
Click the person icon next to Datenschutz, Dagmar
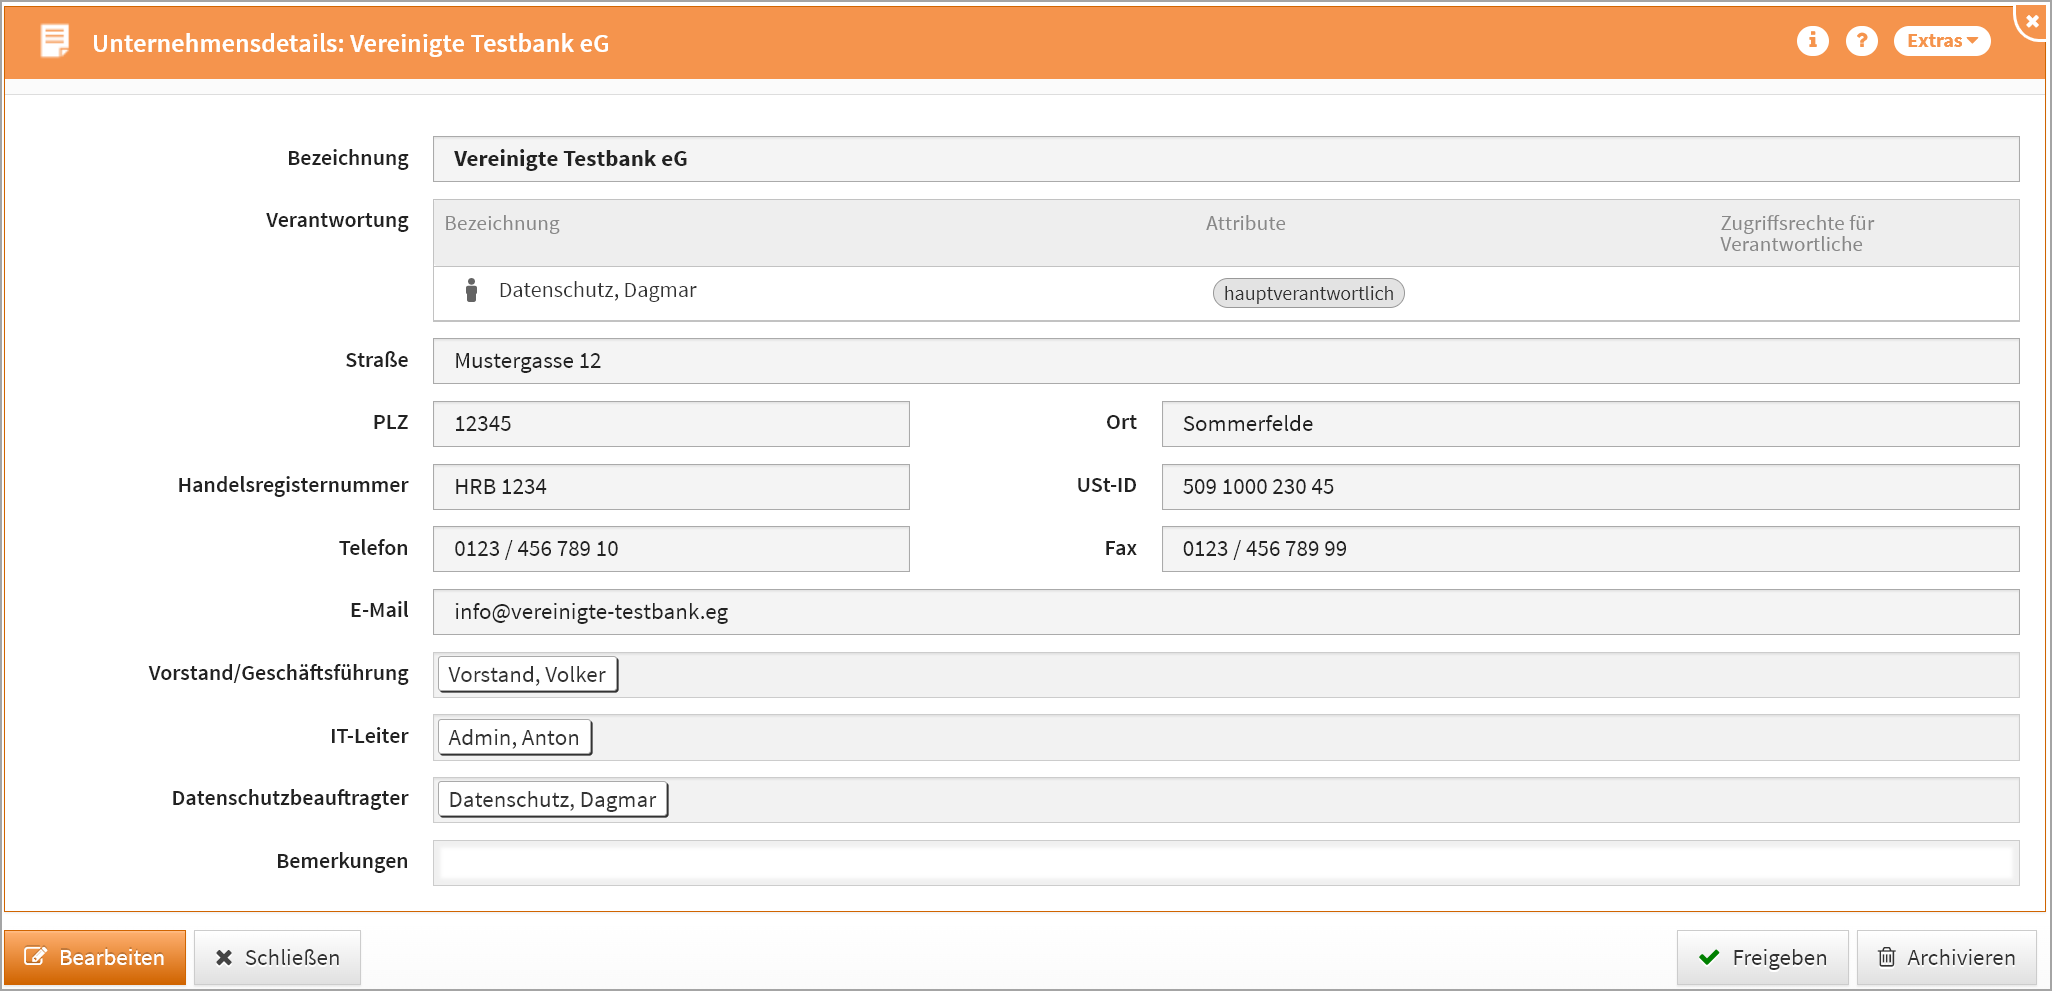(471, 291)
